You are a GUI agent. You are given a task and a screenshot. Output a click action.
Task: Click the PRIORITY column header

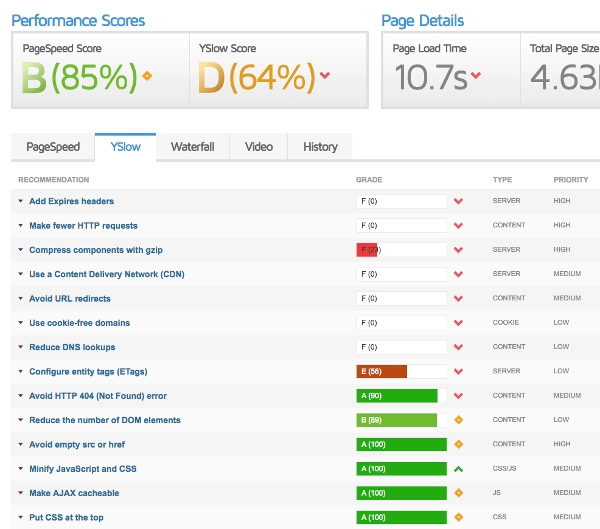[x=571, y=180]
